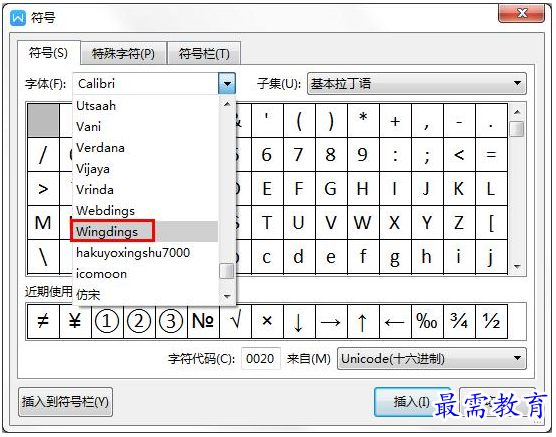
Task: Choose the Vani font entry
Action: [x=145, y=127]
